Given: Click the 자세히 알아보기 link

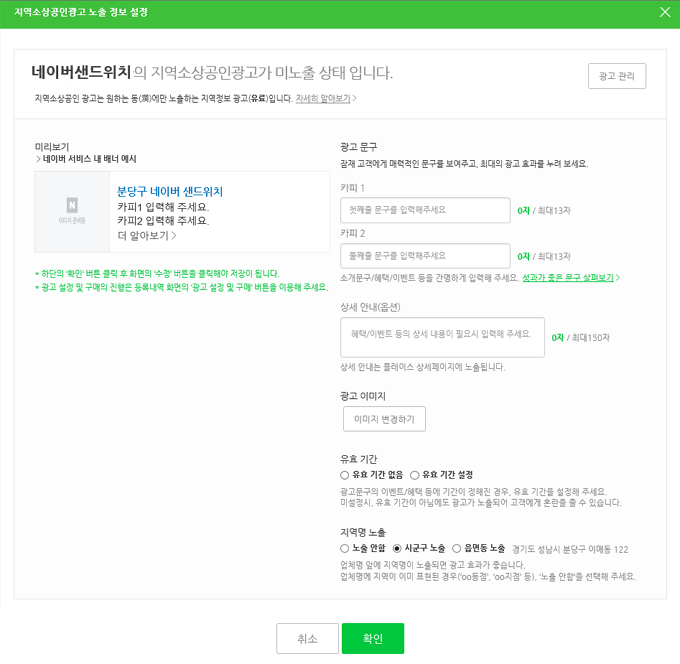Looking at the screenshot, I should pyautogui.click(x=323, y=98).
